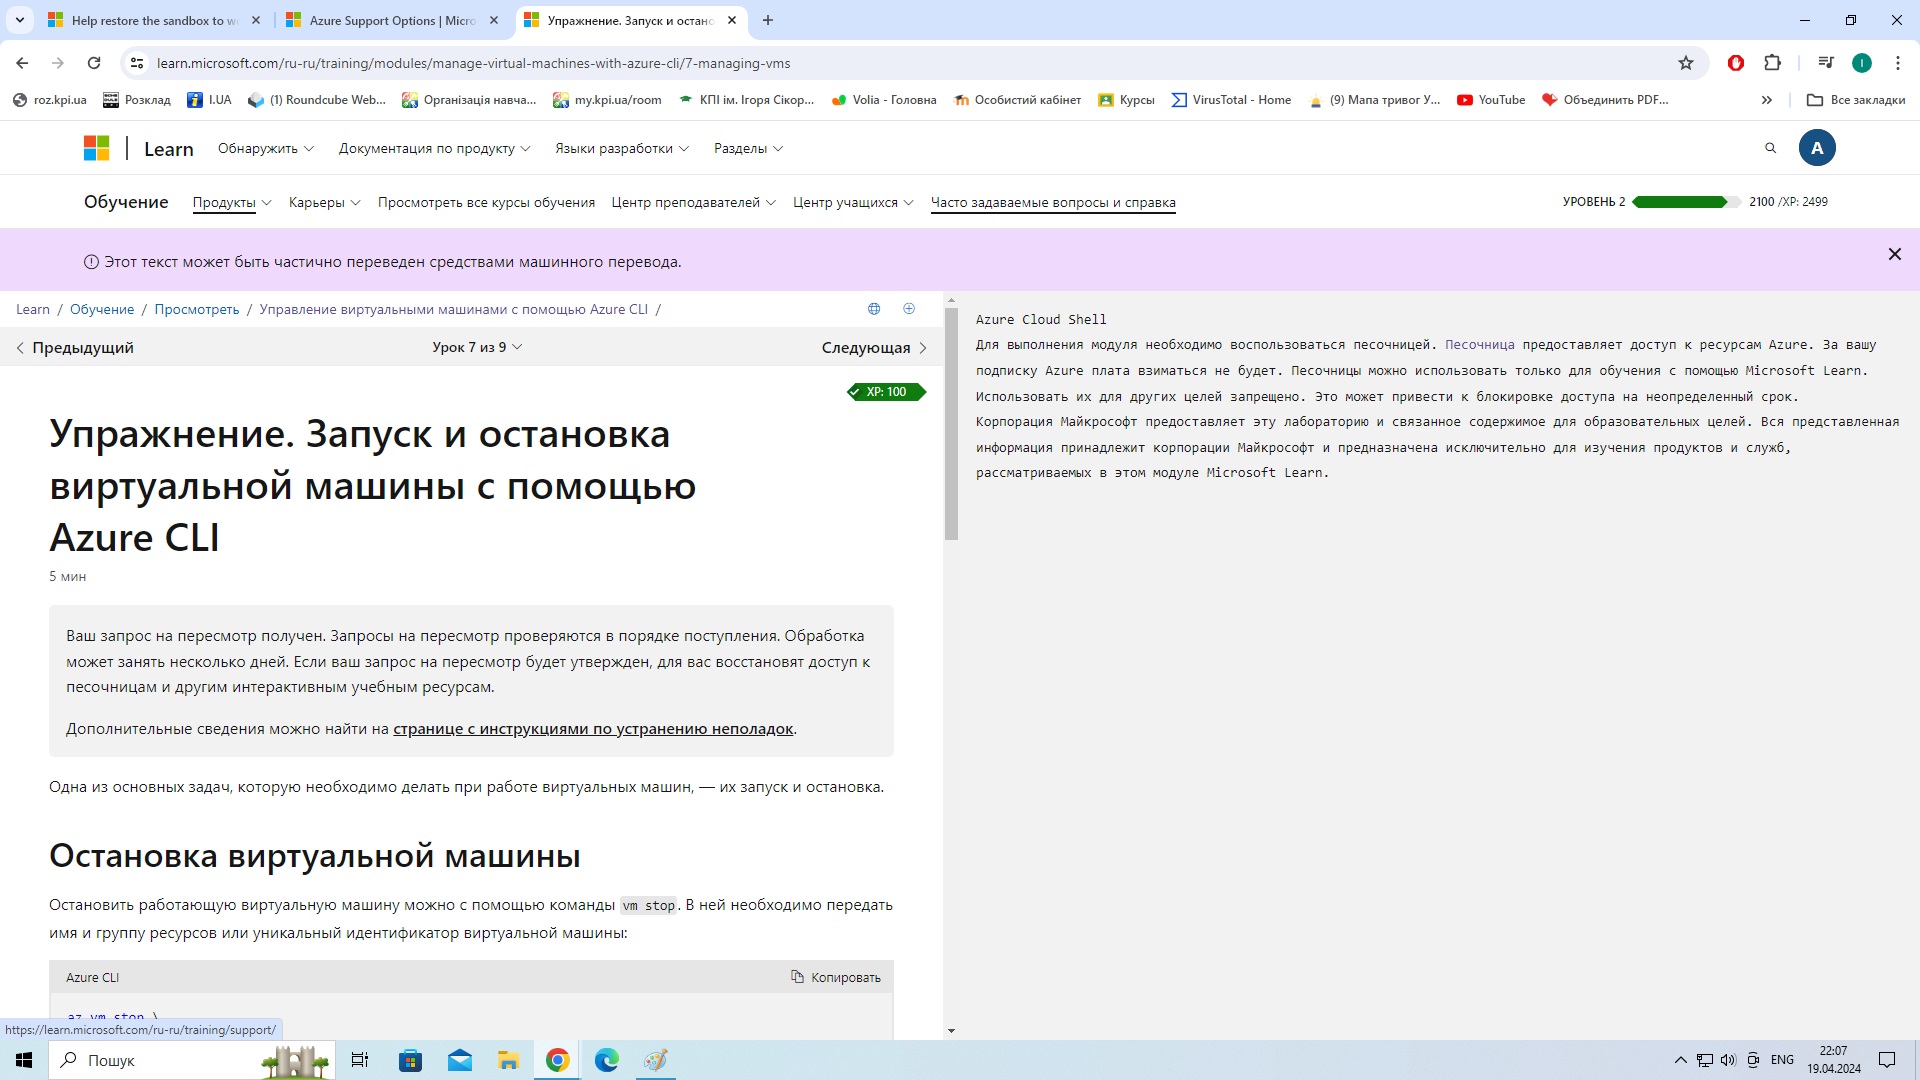Go to the Предыдущий lesson
Image resolution: width=1920 pixels, height=1080 pixels.
pos(75,348)
